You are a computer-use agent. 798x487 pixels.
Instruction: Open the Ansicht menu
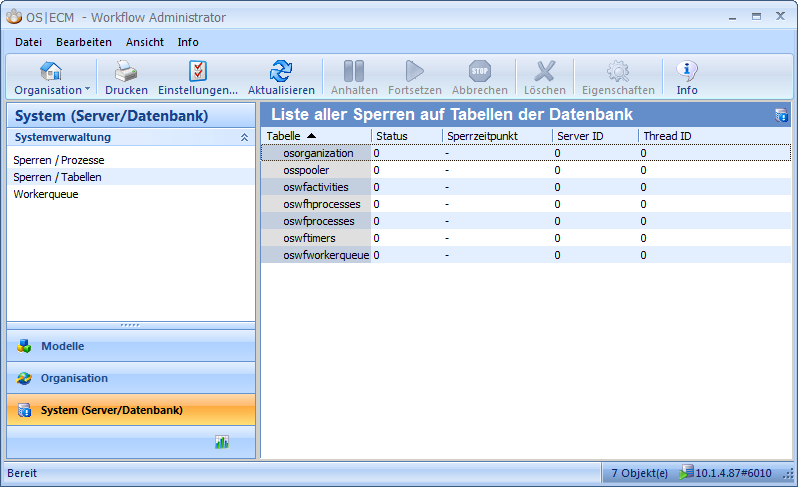[145, 42]
